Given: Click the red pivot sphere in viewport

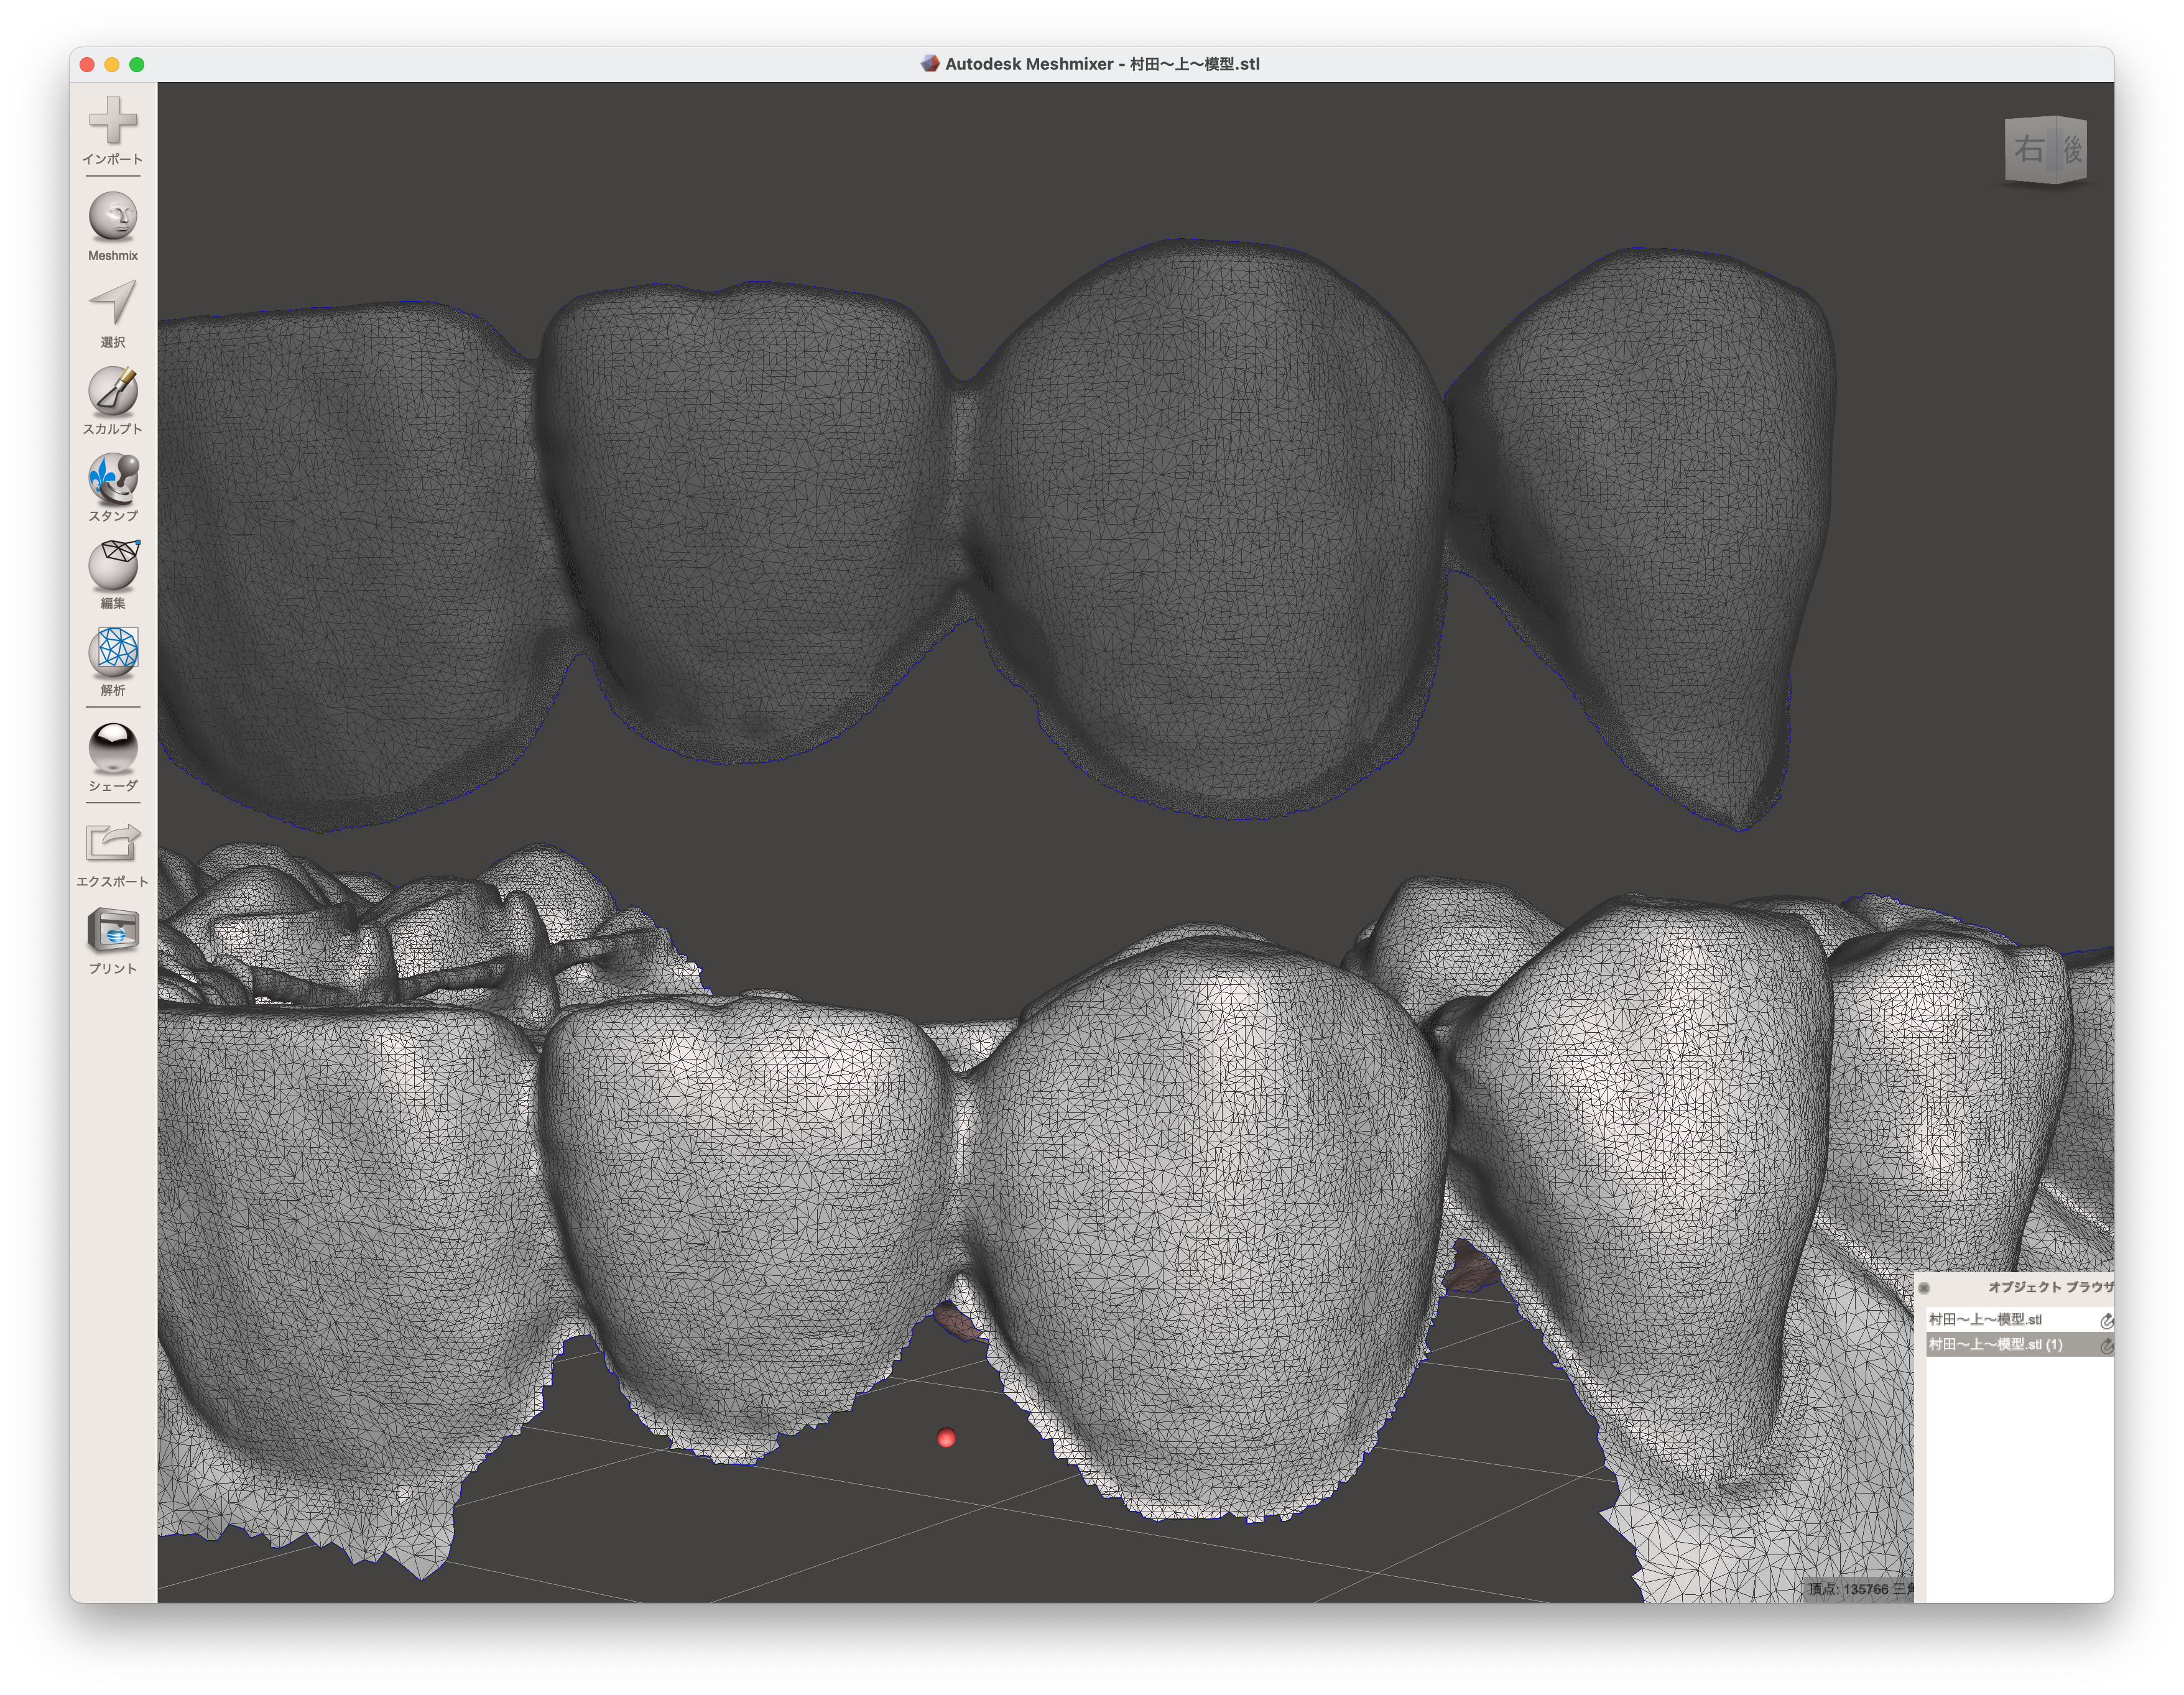Looking at the screenshot, I should [x=946, y=1438].
